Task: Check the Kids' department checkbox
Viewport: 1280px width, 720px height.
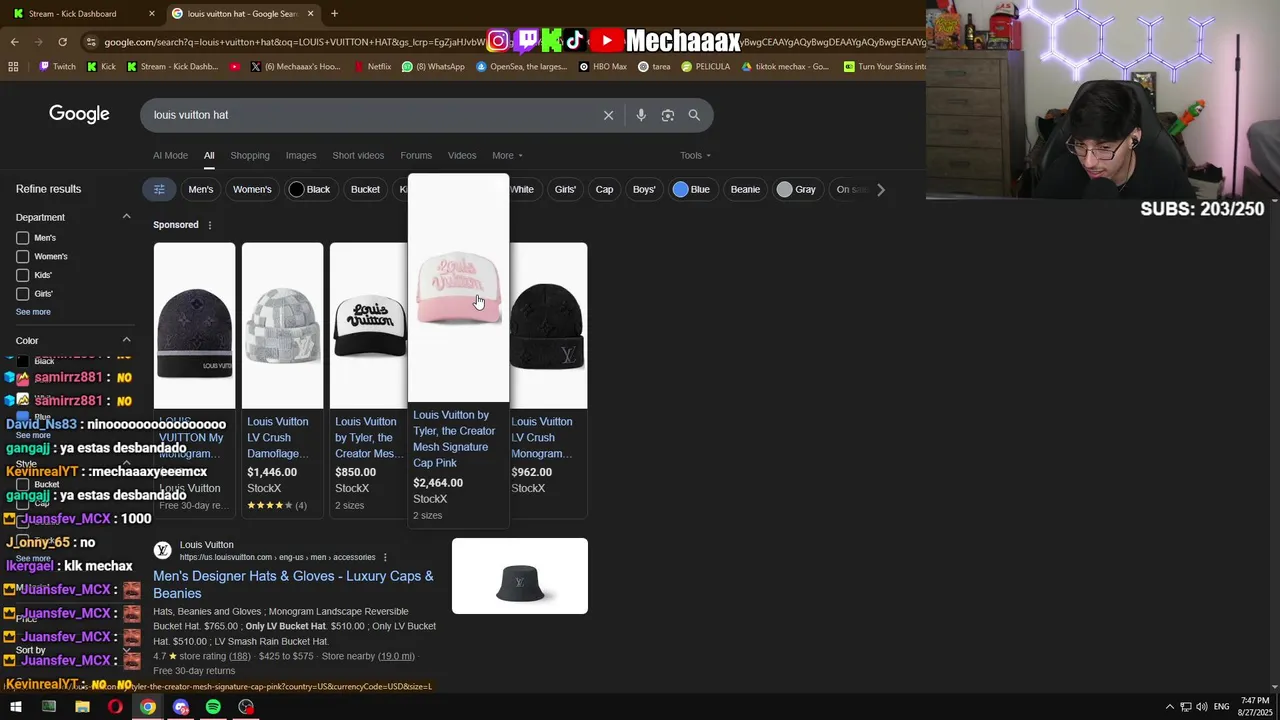Action: [22, 275]
